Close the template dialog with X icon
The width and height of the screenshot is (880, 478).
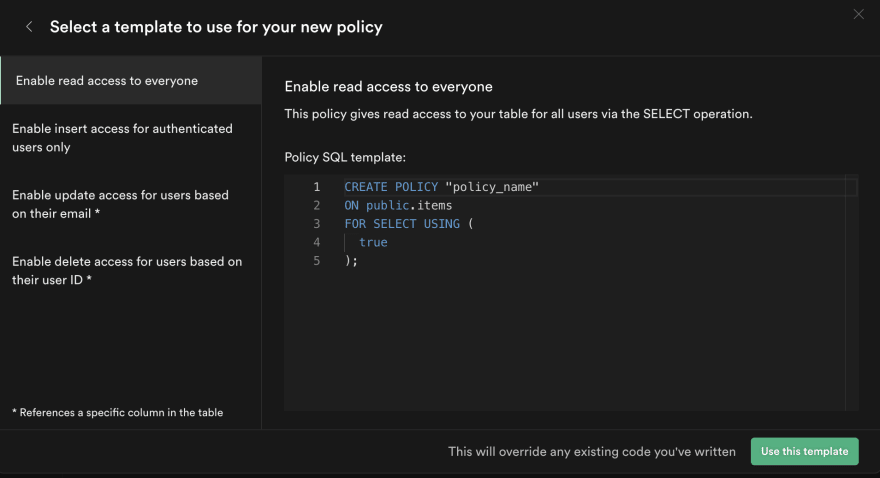coord(858,14)
